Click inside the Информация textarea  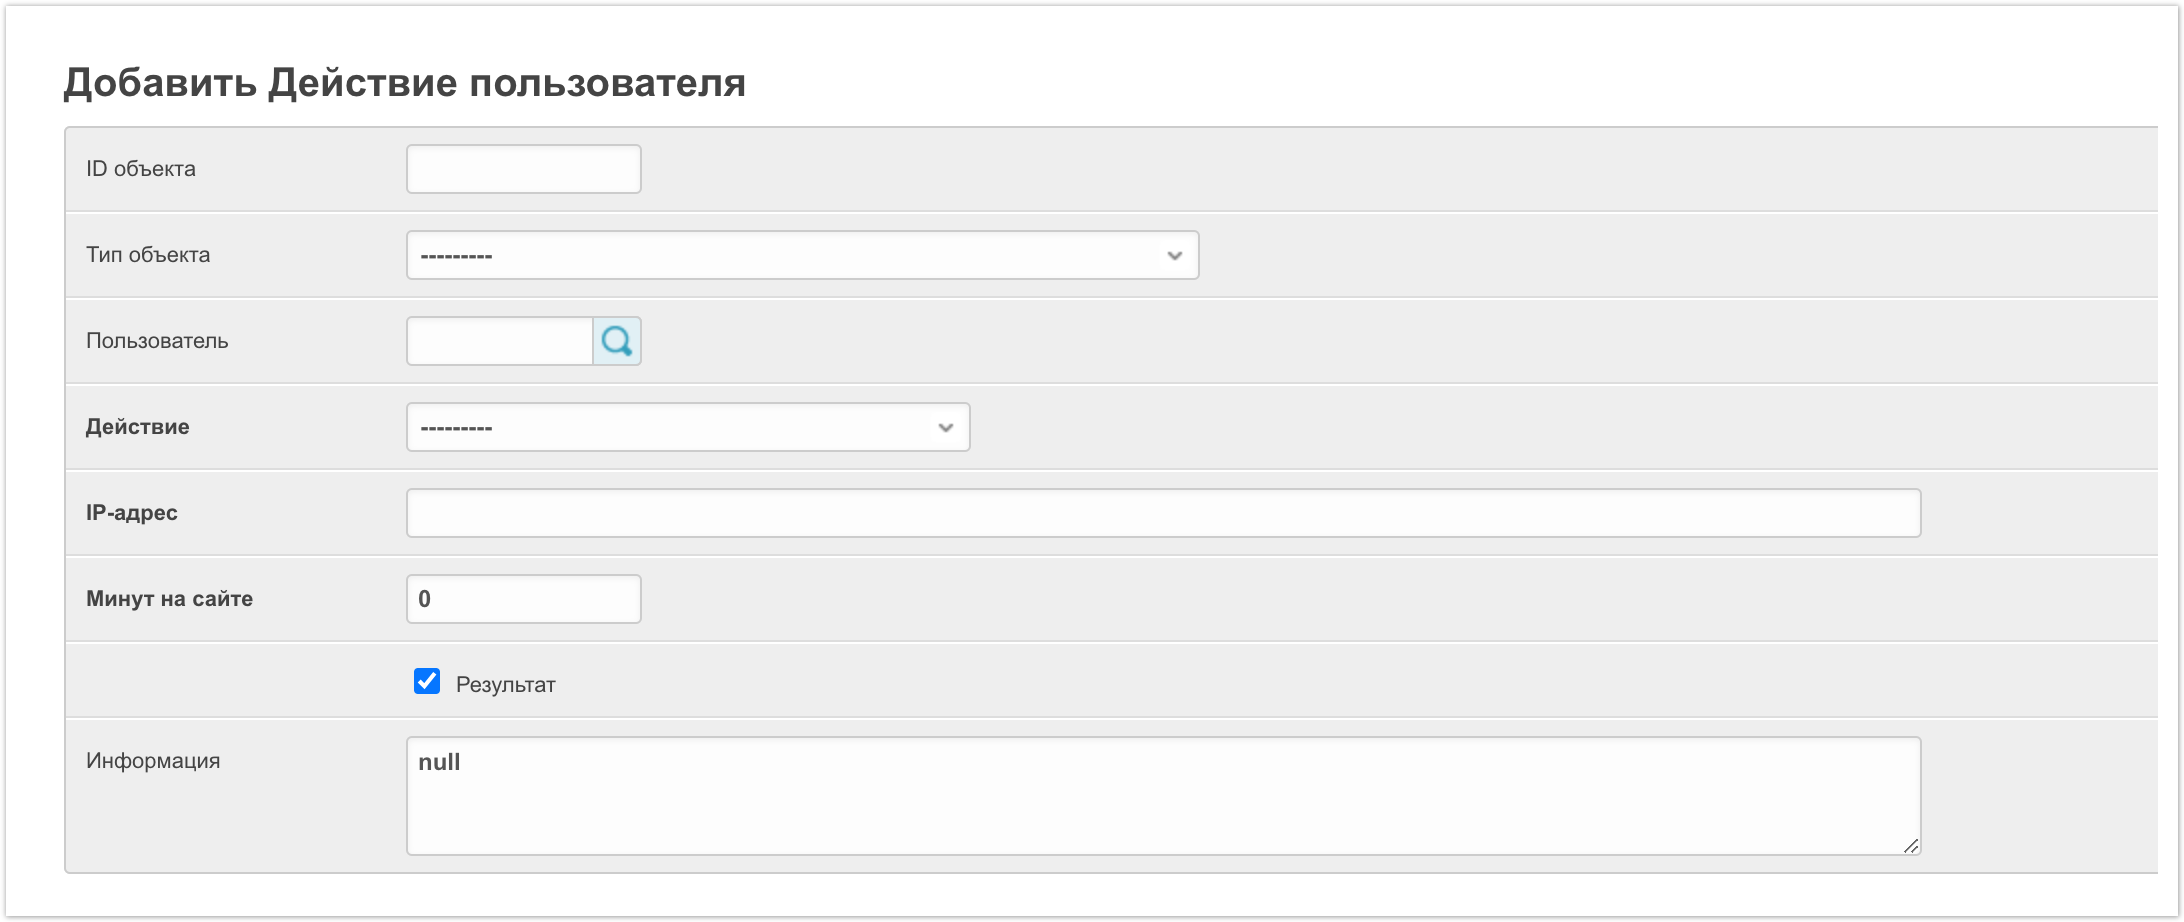pyautogui.click(x=1163, y=796)
